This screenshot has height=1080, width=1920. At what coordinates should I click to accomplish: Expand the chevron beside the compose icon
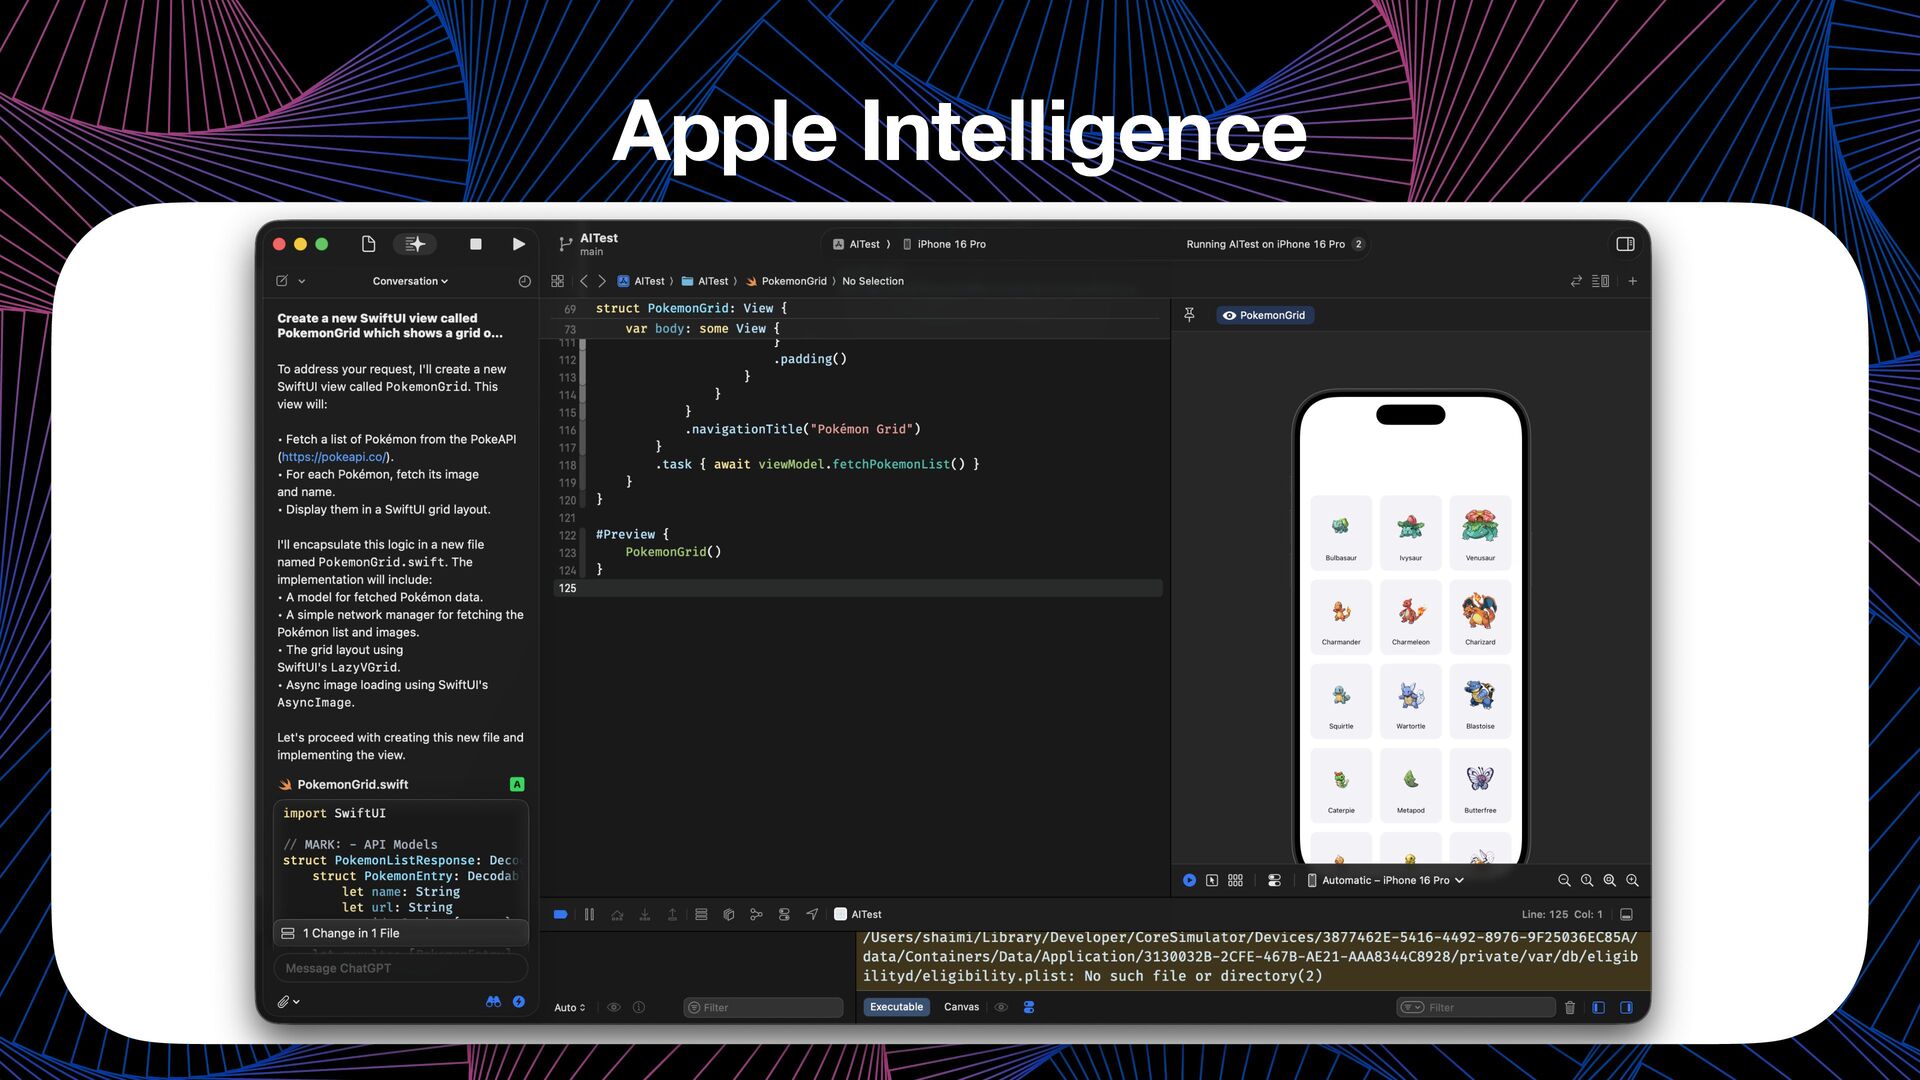pyautogui.click(x=302, y=282)
